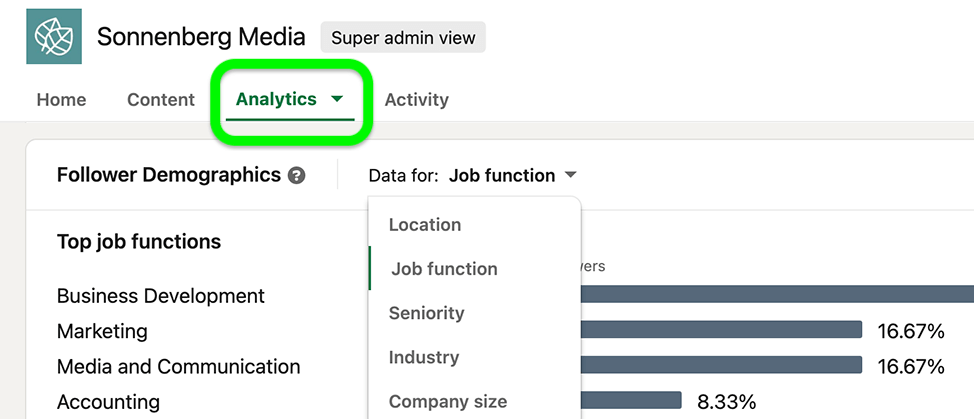Screen dimensions: 974x419
Task: Click the Accounting row label
Action: coord(108,402)
